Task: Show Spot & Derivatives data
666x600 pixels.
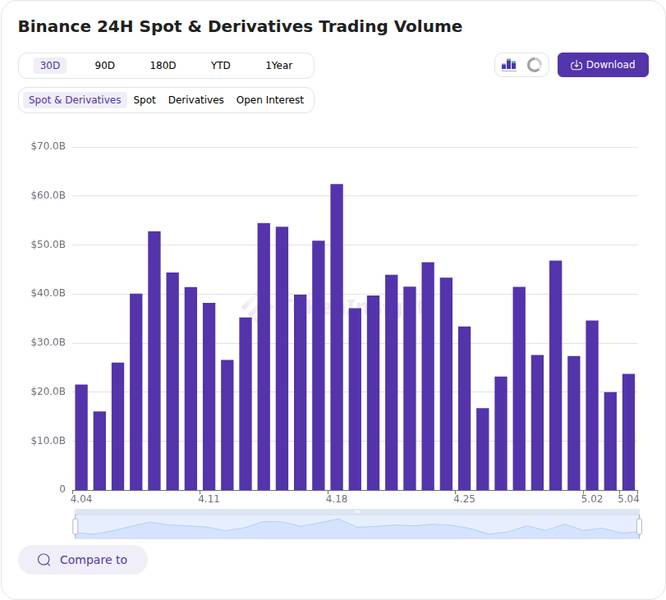Action: pyautogui.click(x=75, y=100)
